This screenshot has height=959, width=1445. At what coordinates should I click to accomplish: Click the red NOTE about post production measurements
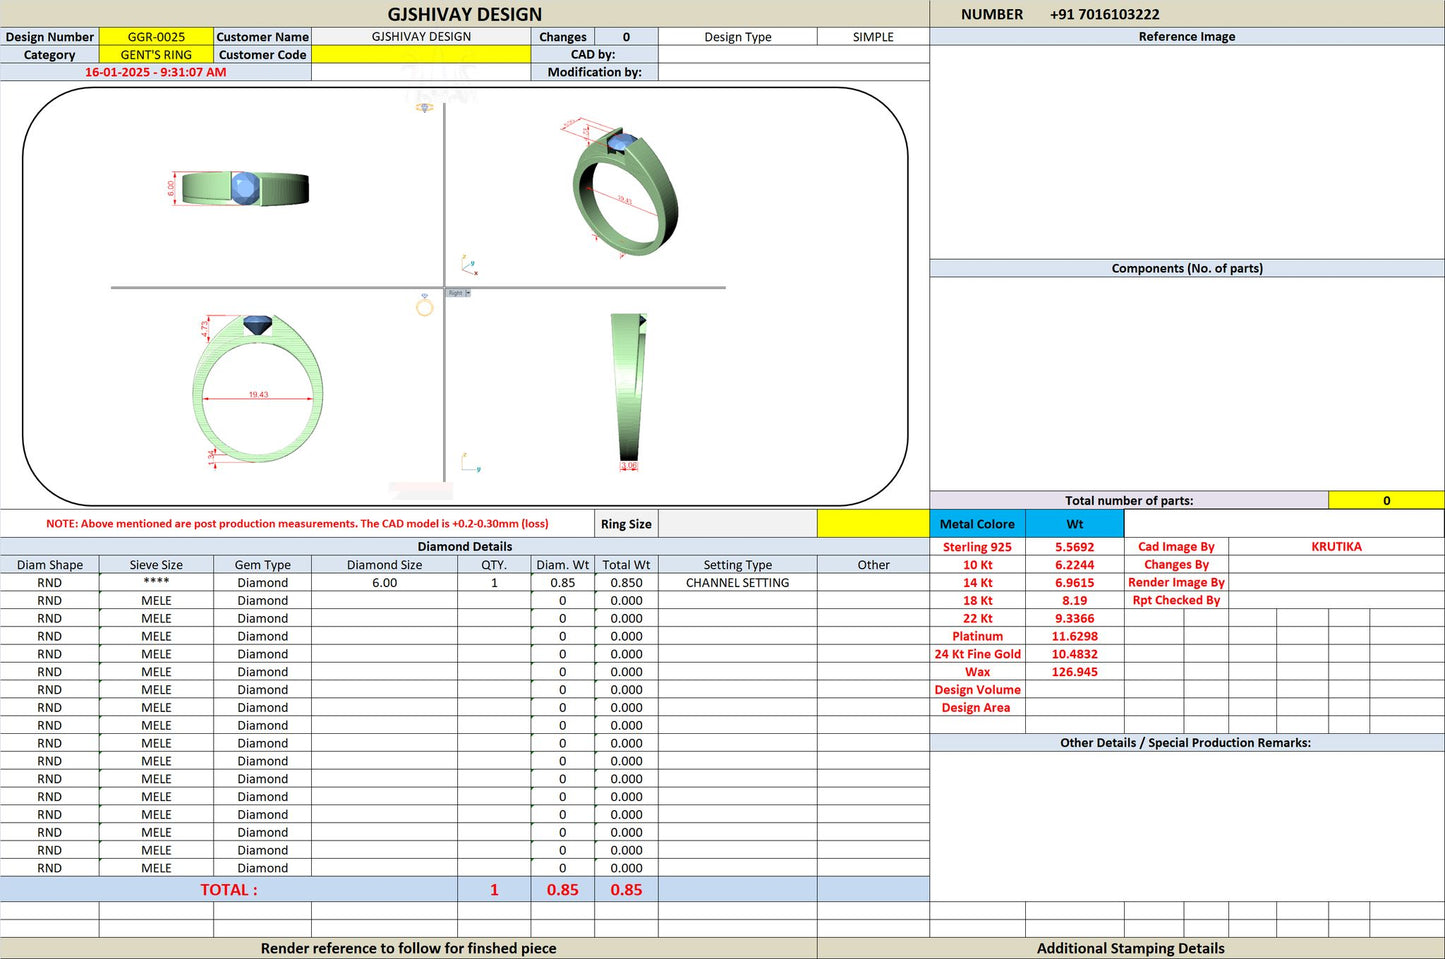(297, 524)
